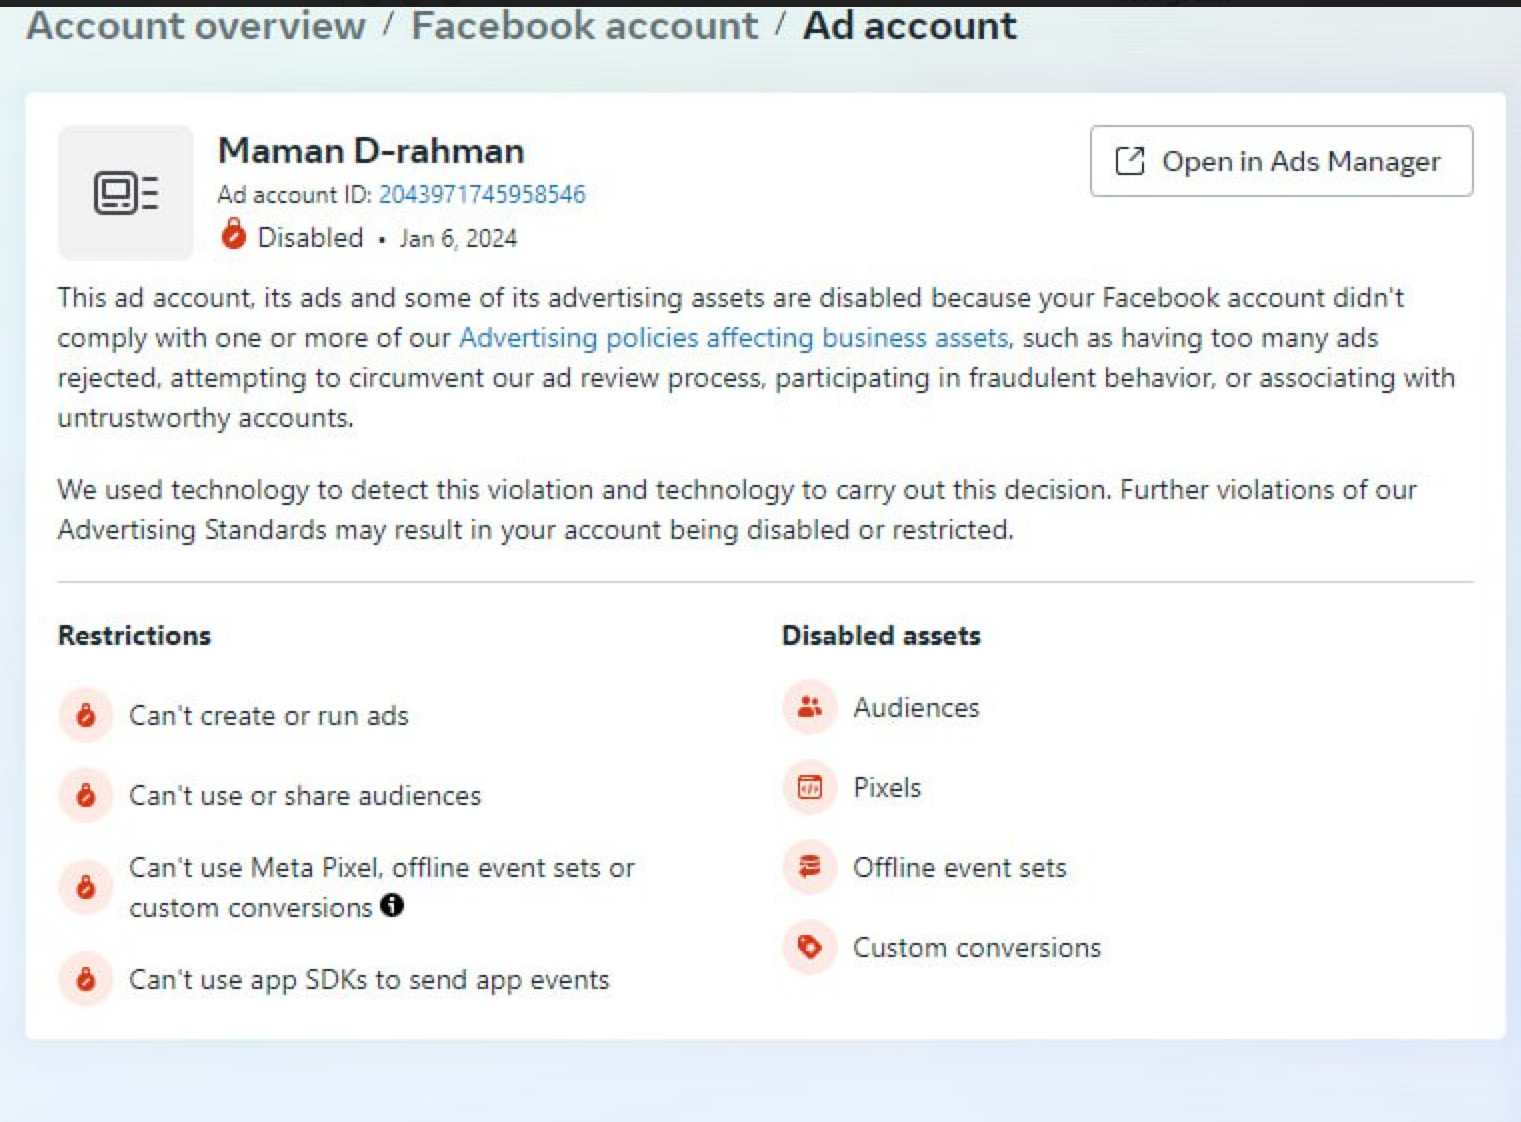Screen dimensions: 1521x1122
Task: Open the account in Ads Manager
Action: [x=1281, y=161]
